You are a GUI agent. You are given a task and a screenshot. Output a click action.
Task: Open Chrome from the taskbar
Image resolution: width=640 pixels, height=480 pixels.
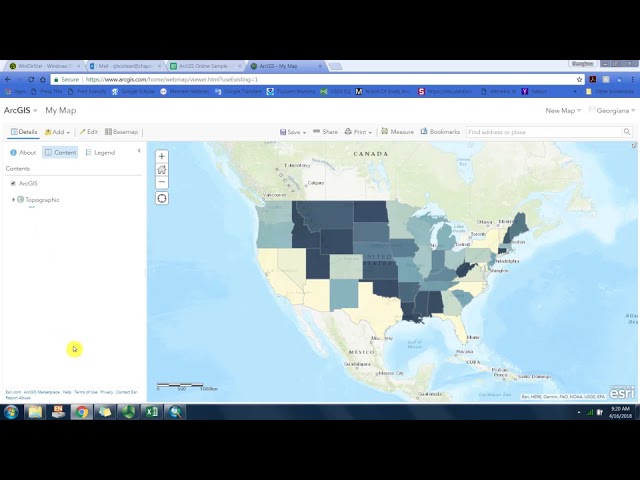click(82, 412)
